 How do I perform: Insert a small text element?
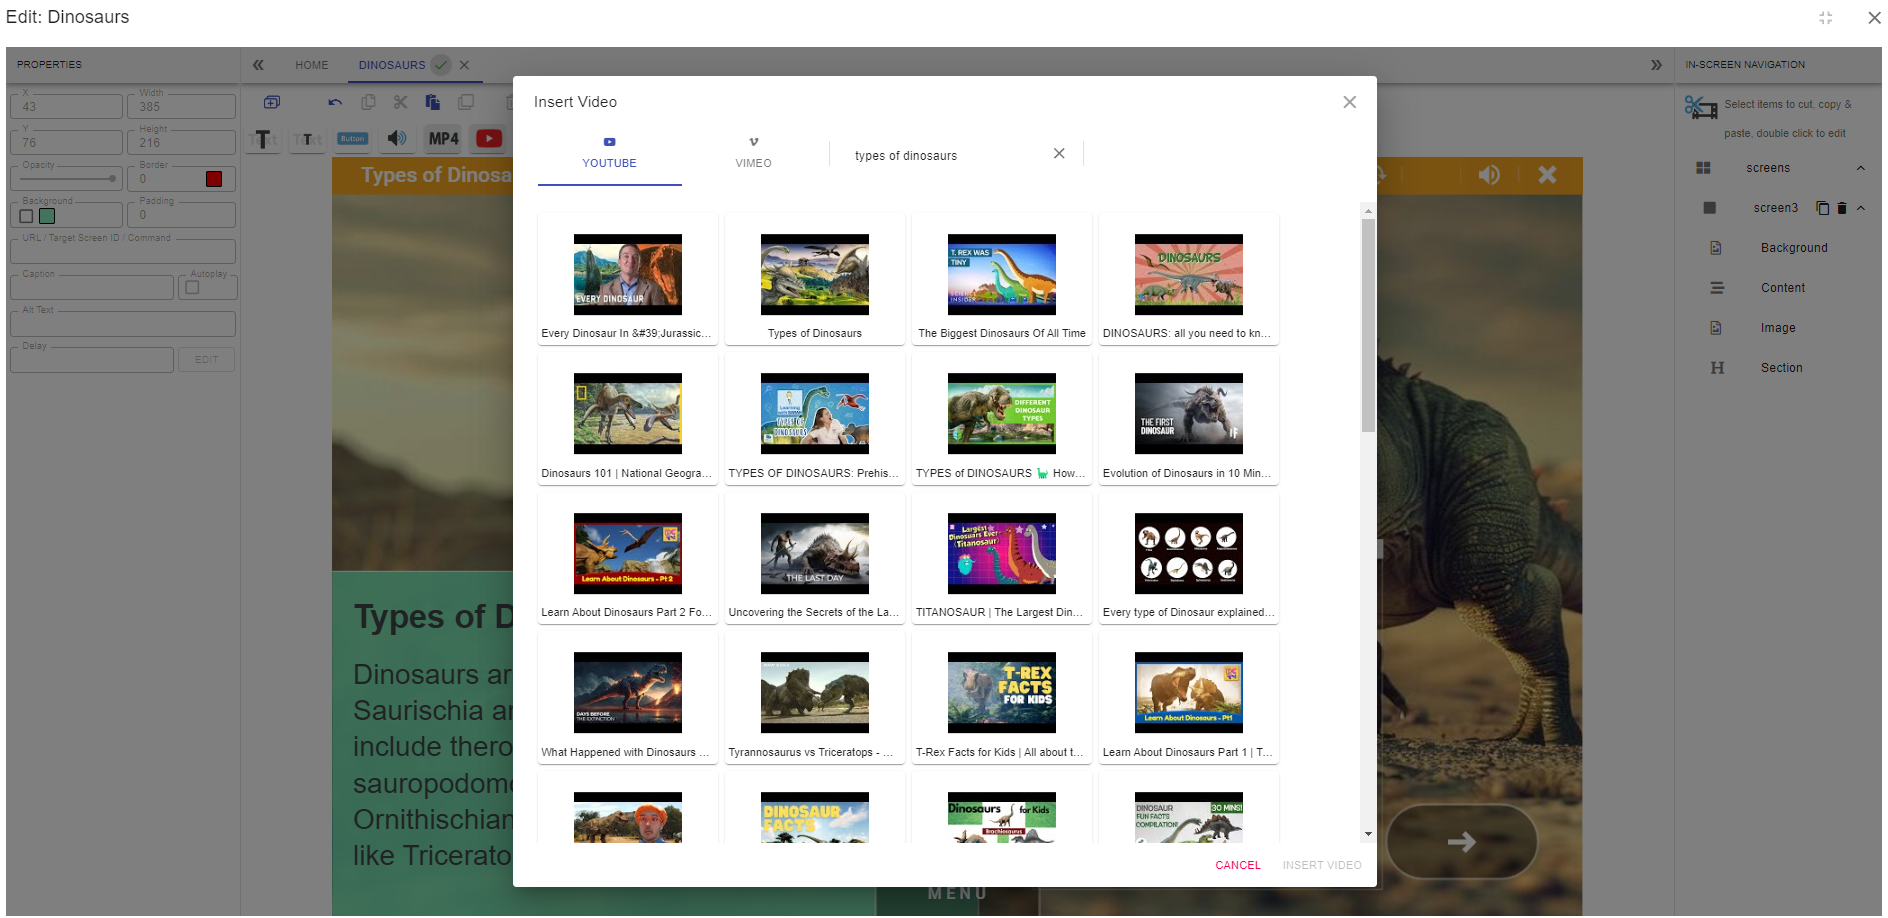coord(308,139)
